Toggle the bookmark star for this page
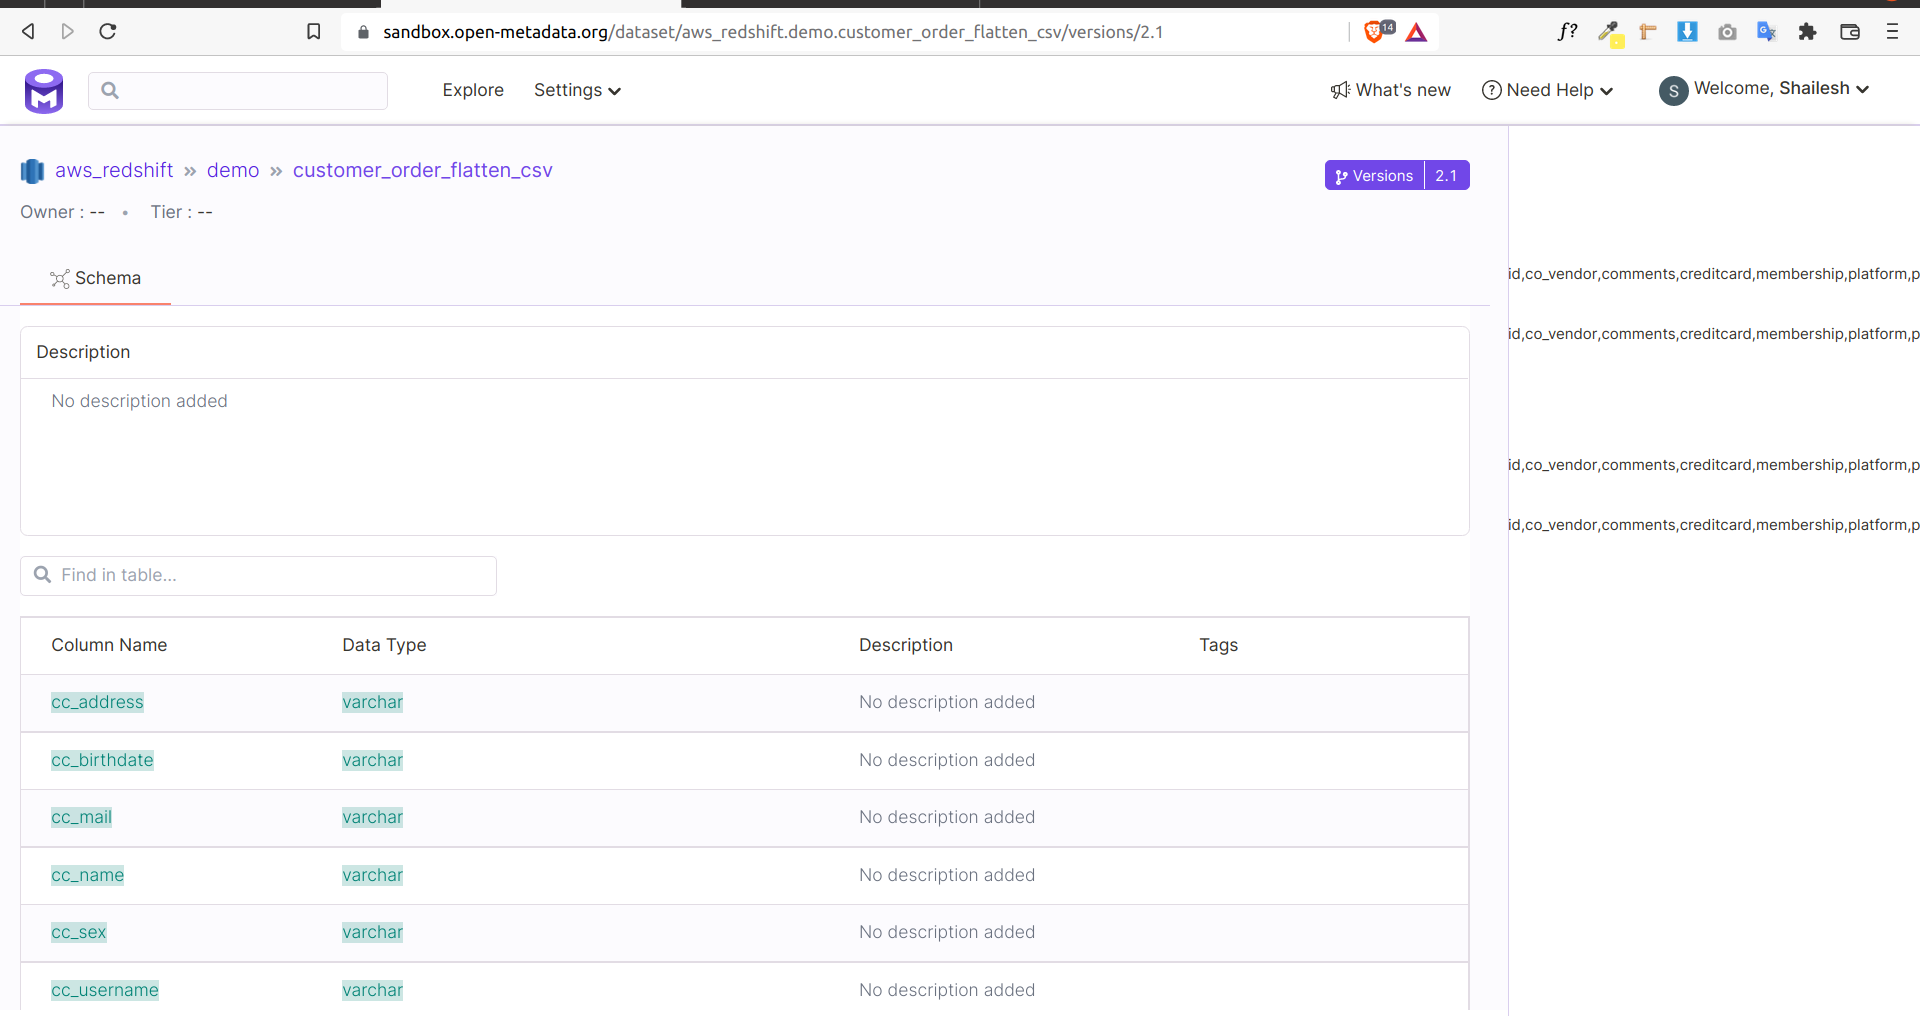This screenshot has width=1920, height=1016. click(314, 31)
